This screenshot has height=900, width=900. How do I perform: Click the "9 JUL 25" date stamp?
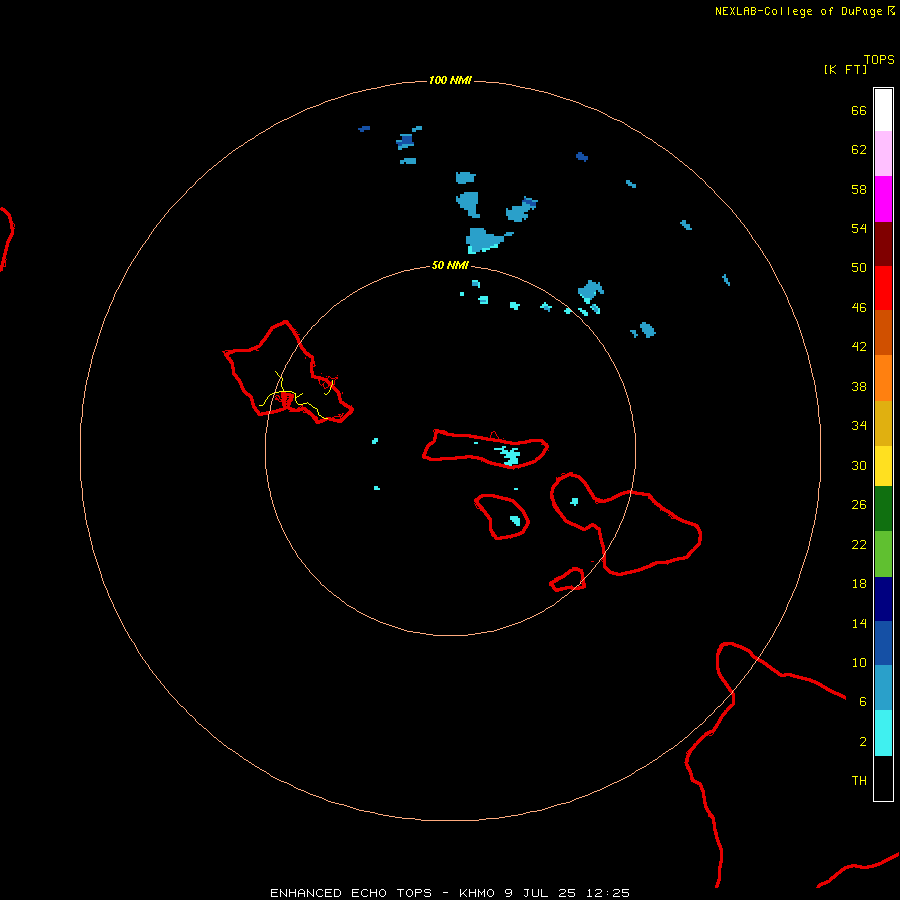[x=540, y=893]
